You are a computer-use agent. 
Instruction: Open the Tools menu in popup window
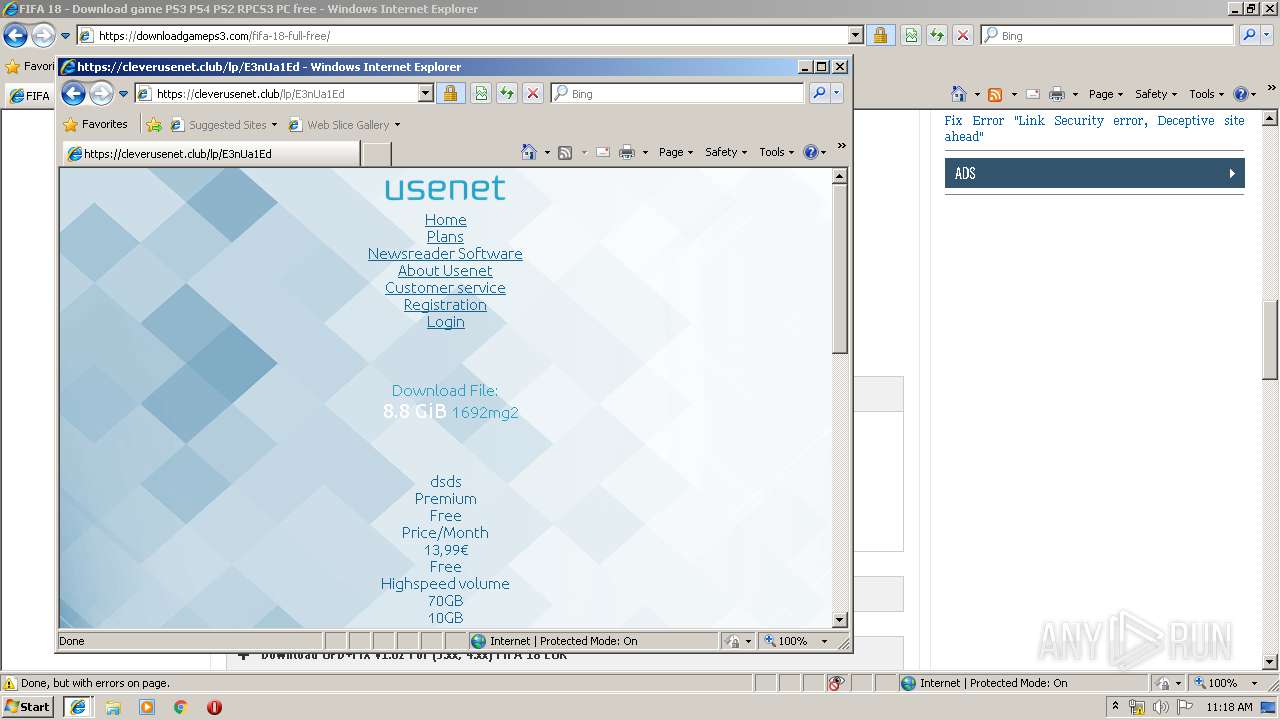777,152
